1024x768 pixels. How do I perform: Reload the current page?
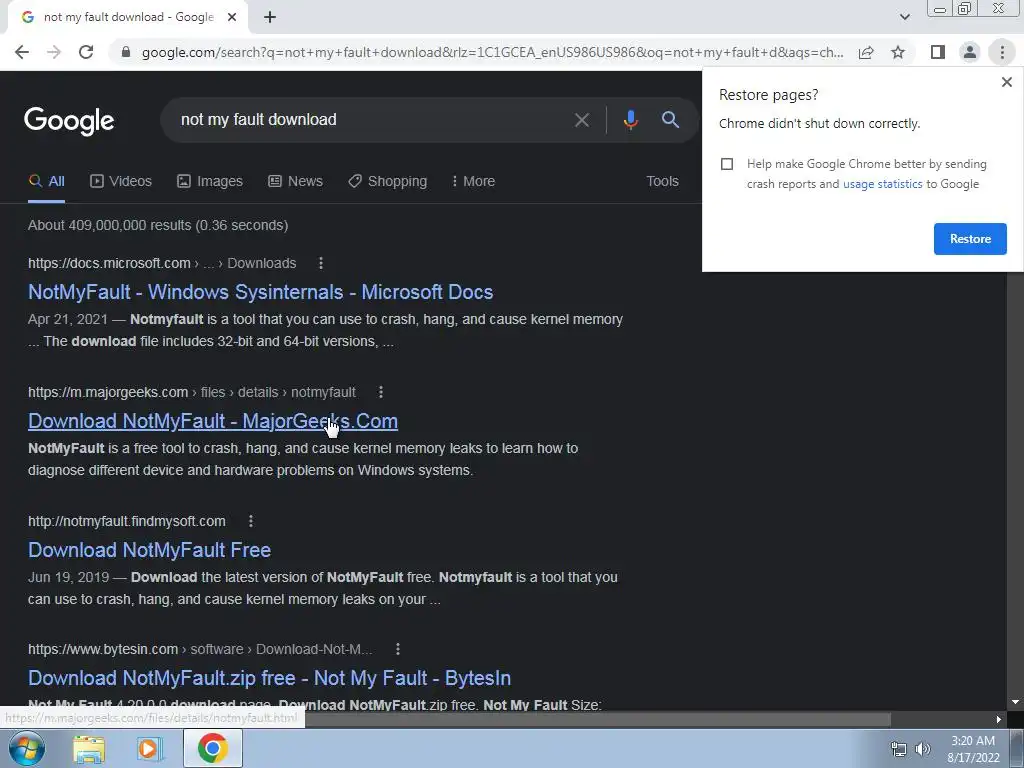click(86, 52)
